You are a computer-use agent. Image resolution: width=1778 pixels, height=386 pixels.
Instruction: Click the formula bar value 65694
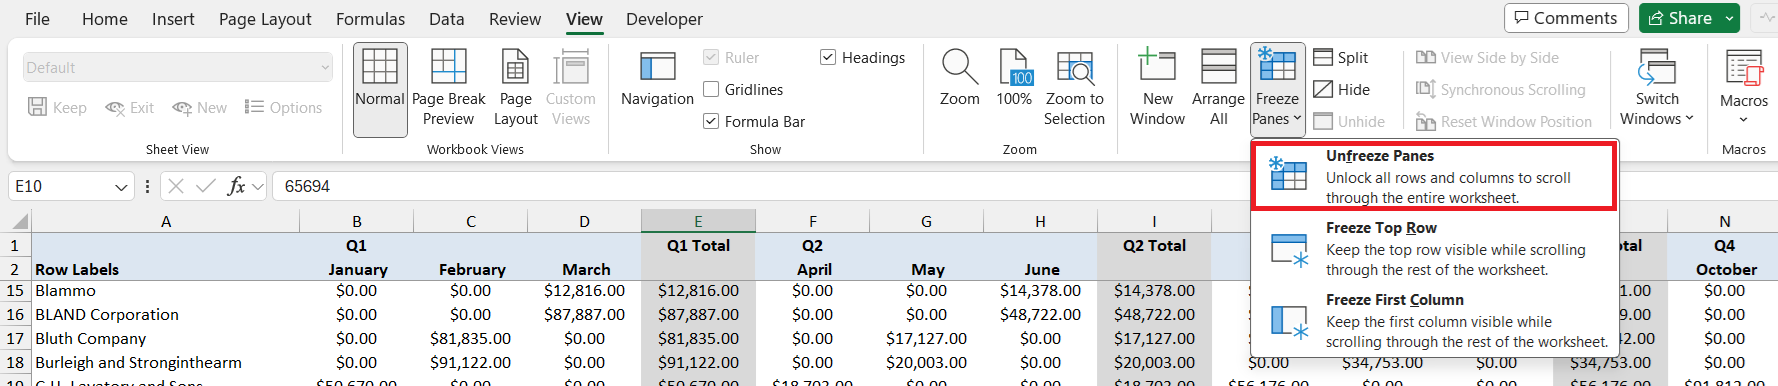[307, 186]
